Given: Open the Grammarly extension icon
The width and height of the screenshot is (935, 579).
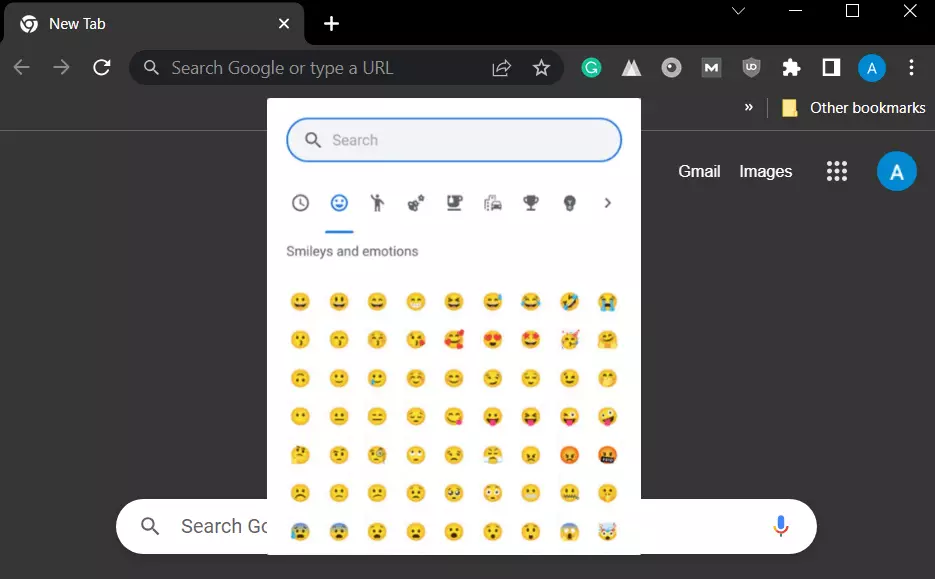Looking at the screenshot, I should pyautogui.click(x=591, y=67).
